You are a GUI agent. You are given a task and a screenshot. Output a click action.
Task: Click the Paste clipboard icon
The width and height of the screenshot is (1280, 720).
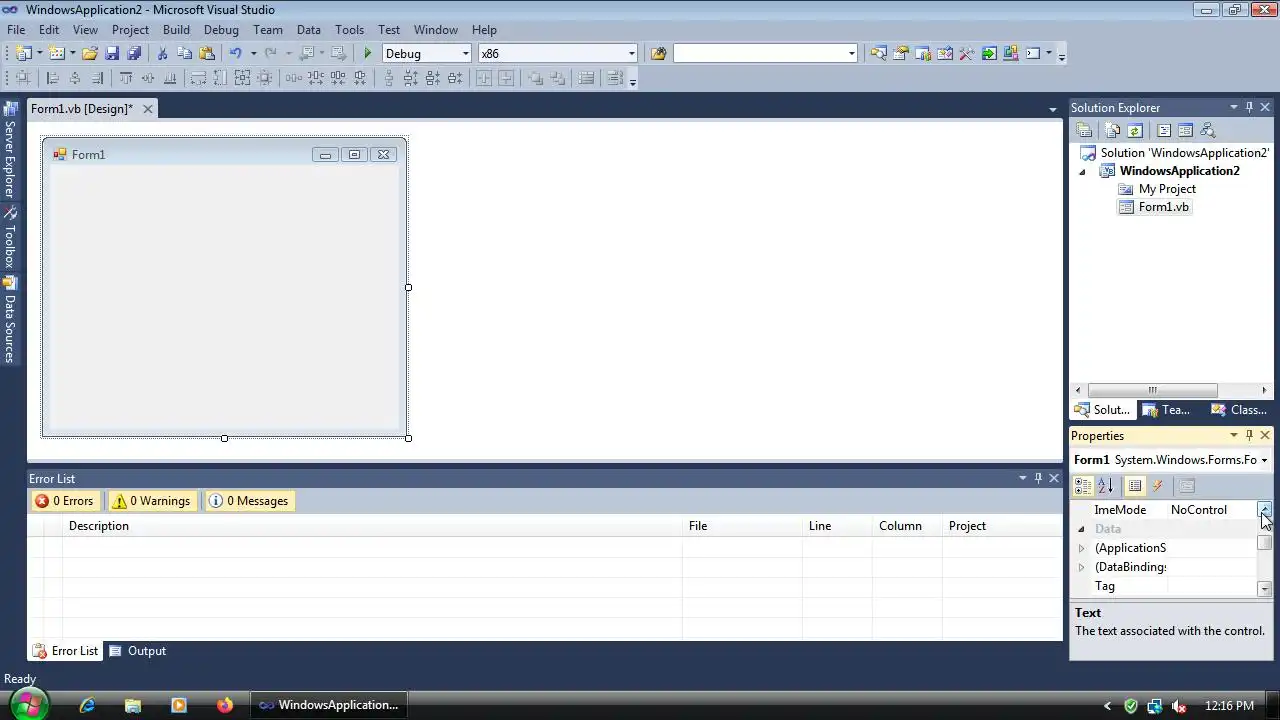tap(207, 53)
